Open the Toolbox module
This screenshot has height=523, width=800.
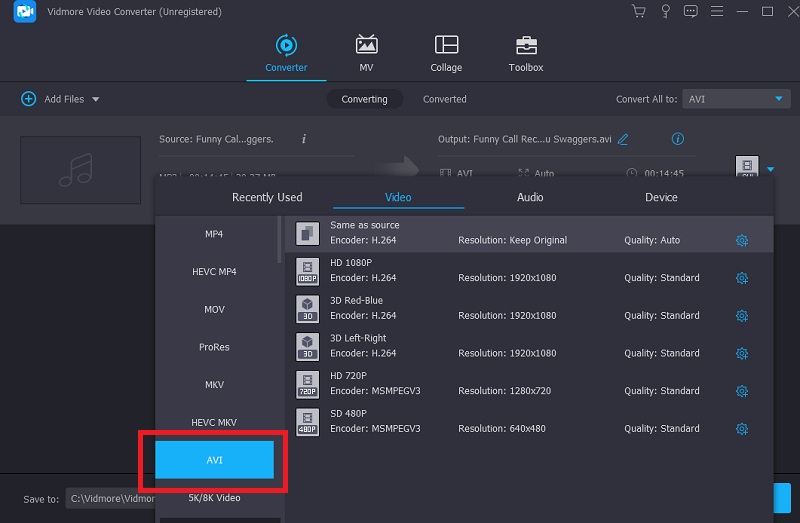tap(525, 52)
